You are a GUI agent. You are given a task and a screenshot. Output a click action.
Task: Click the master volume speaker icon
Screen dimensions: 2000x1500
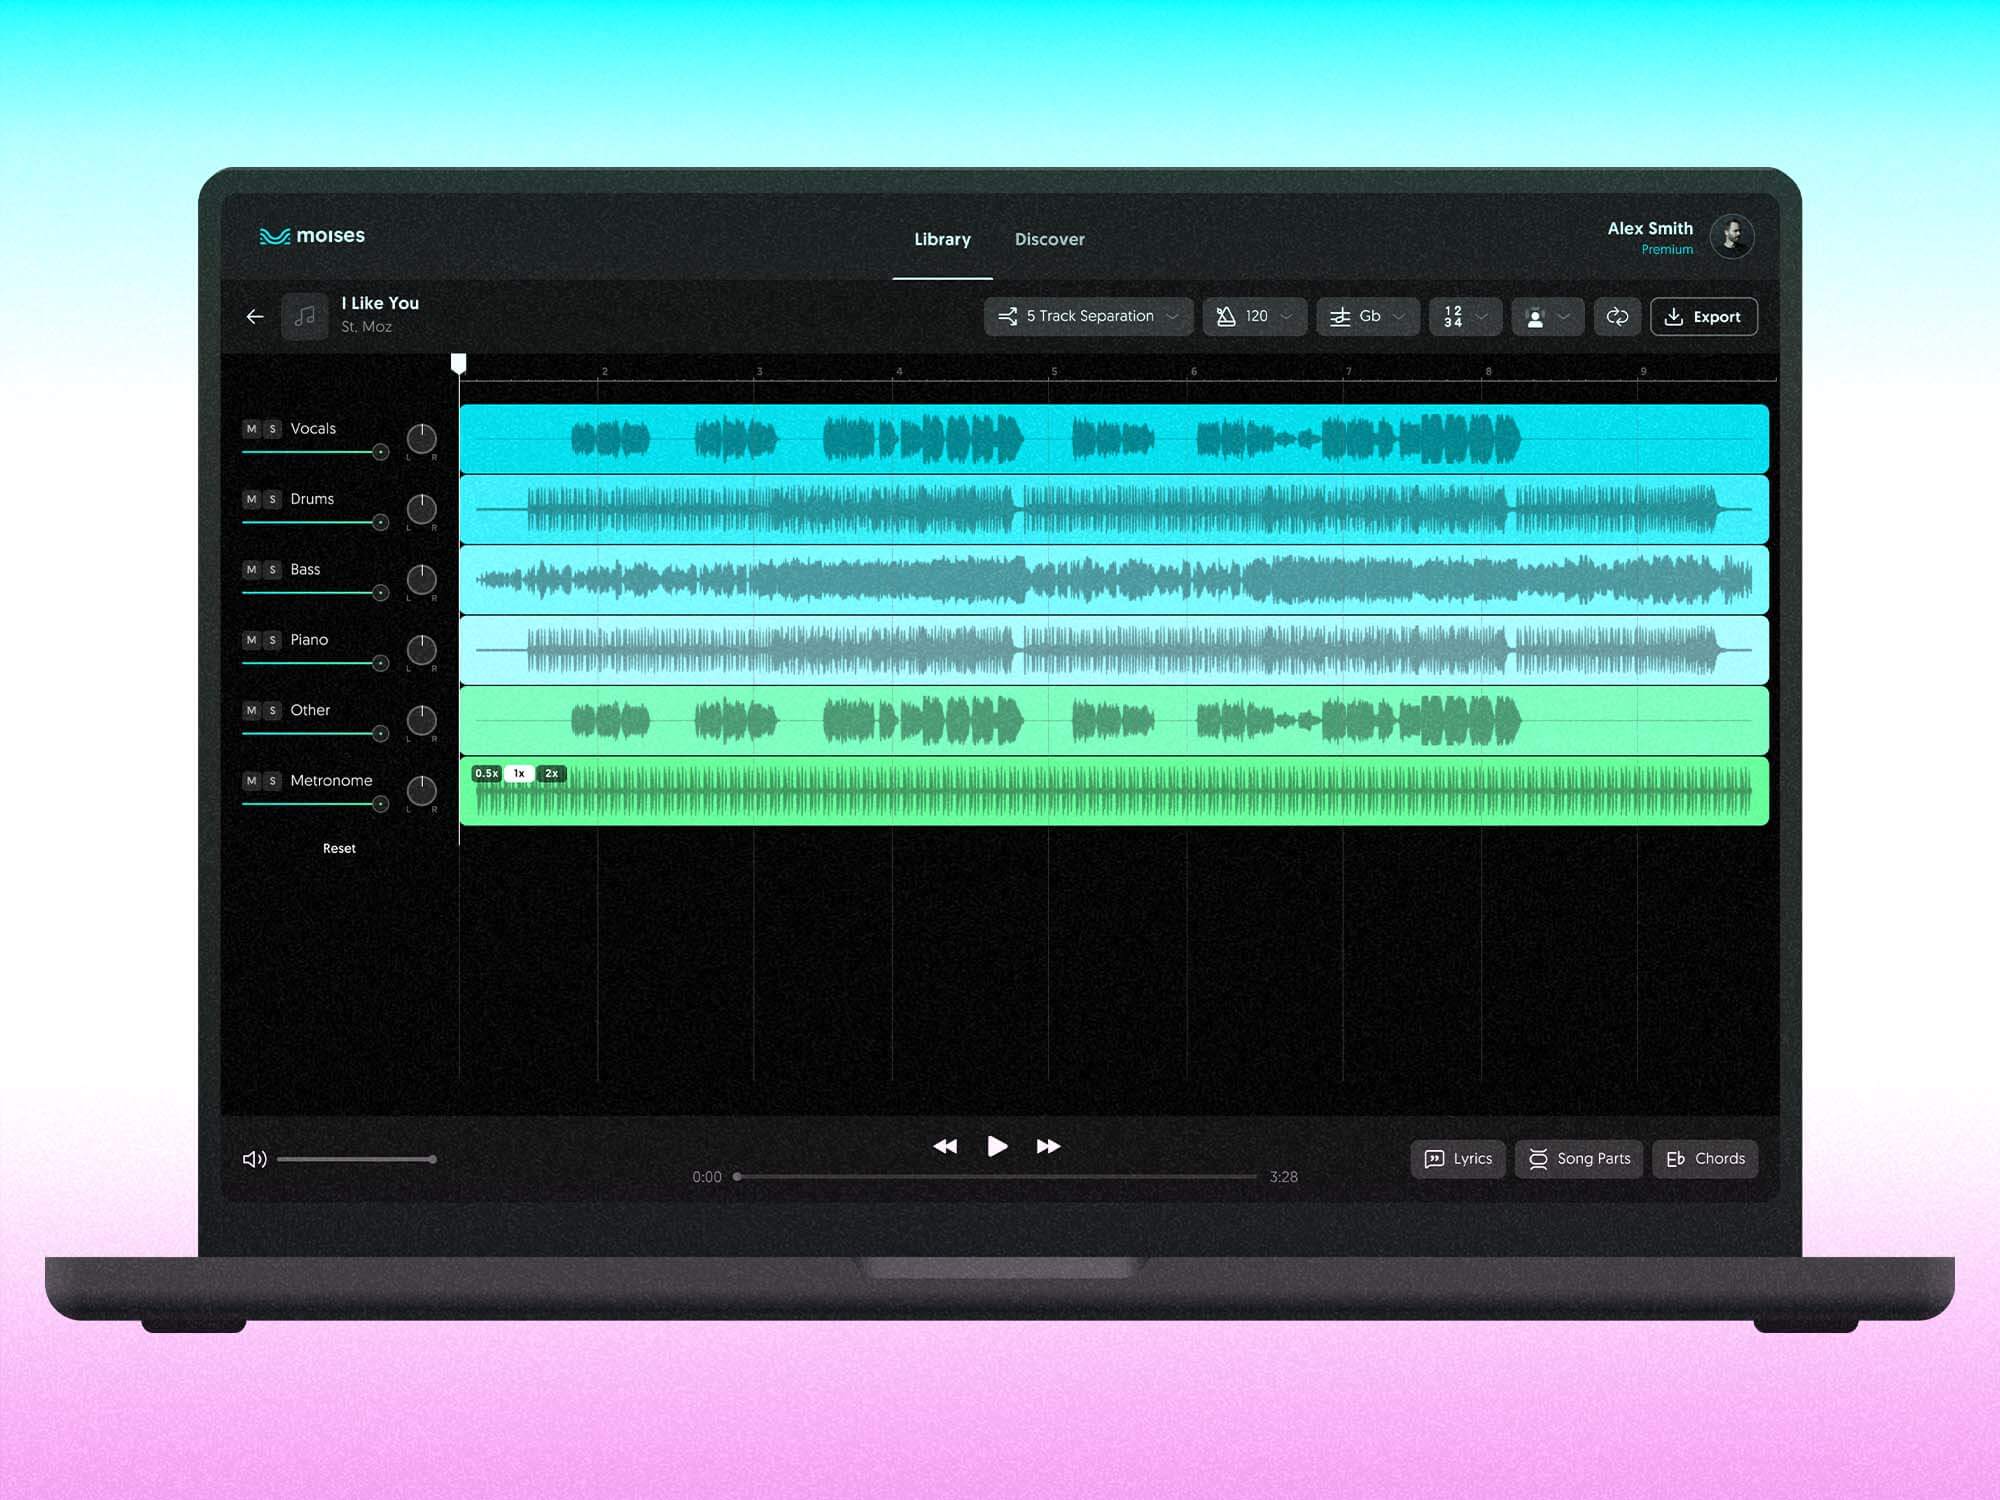coord(254,1159)
